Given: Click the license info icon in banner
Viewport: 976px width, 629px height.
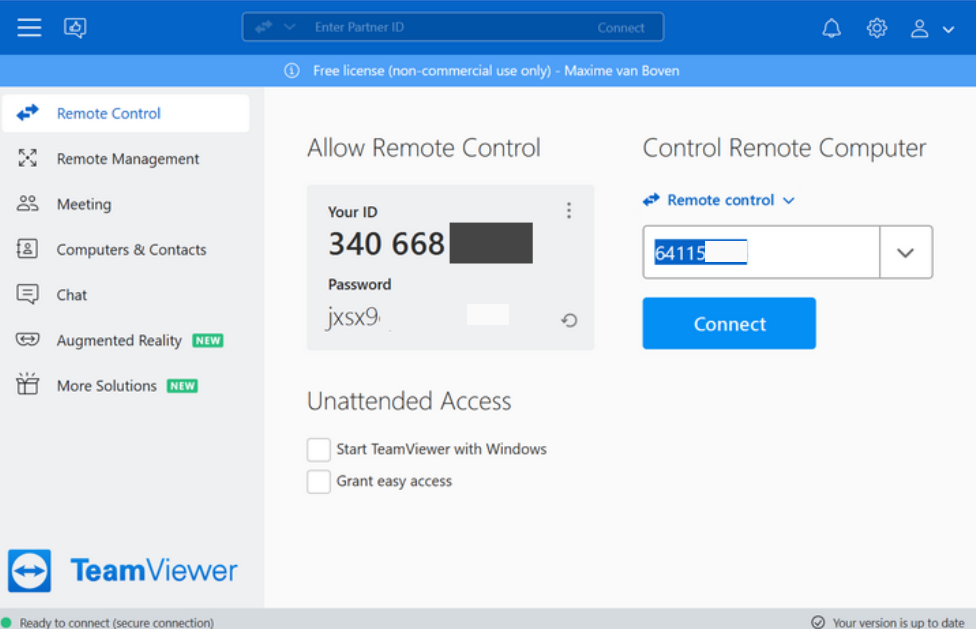Looking at the screenshot, I should click(x=292, y=71).
